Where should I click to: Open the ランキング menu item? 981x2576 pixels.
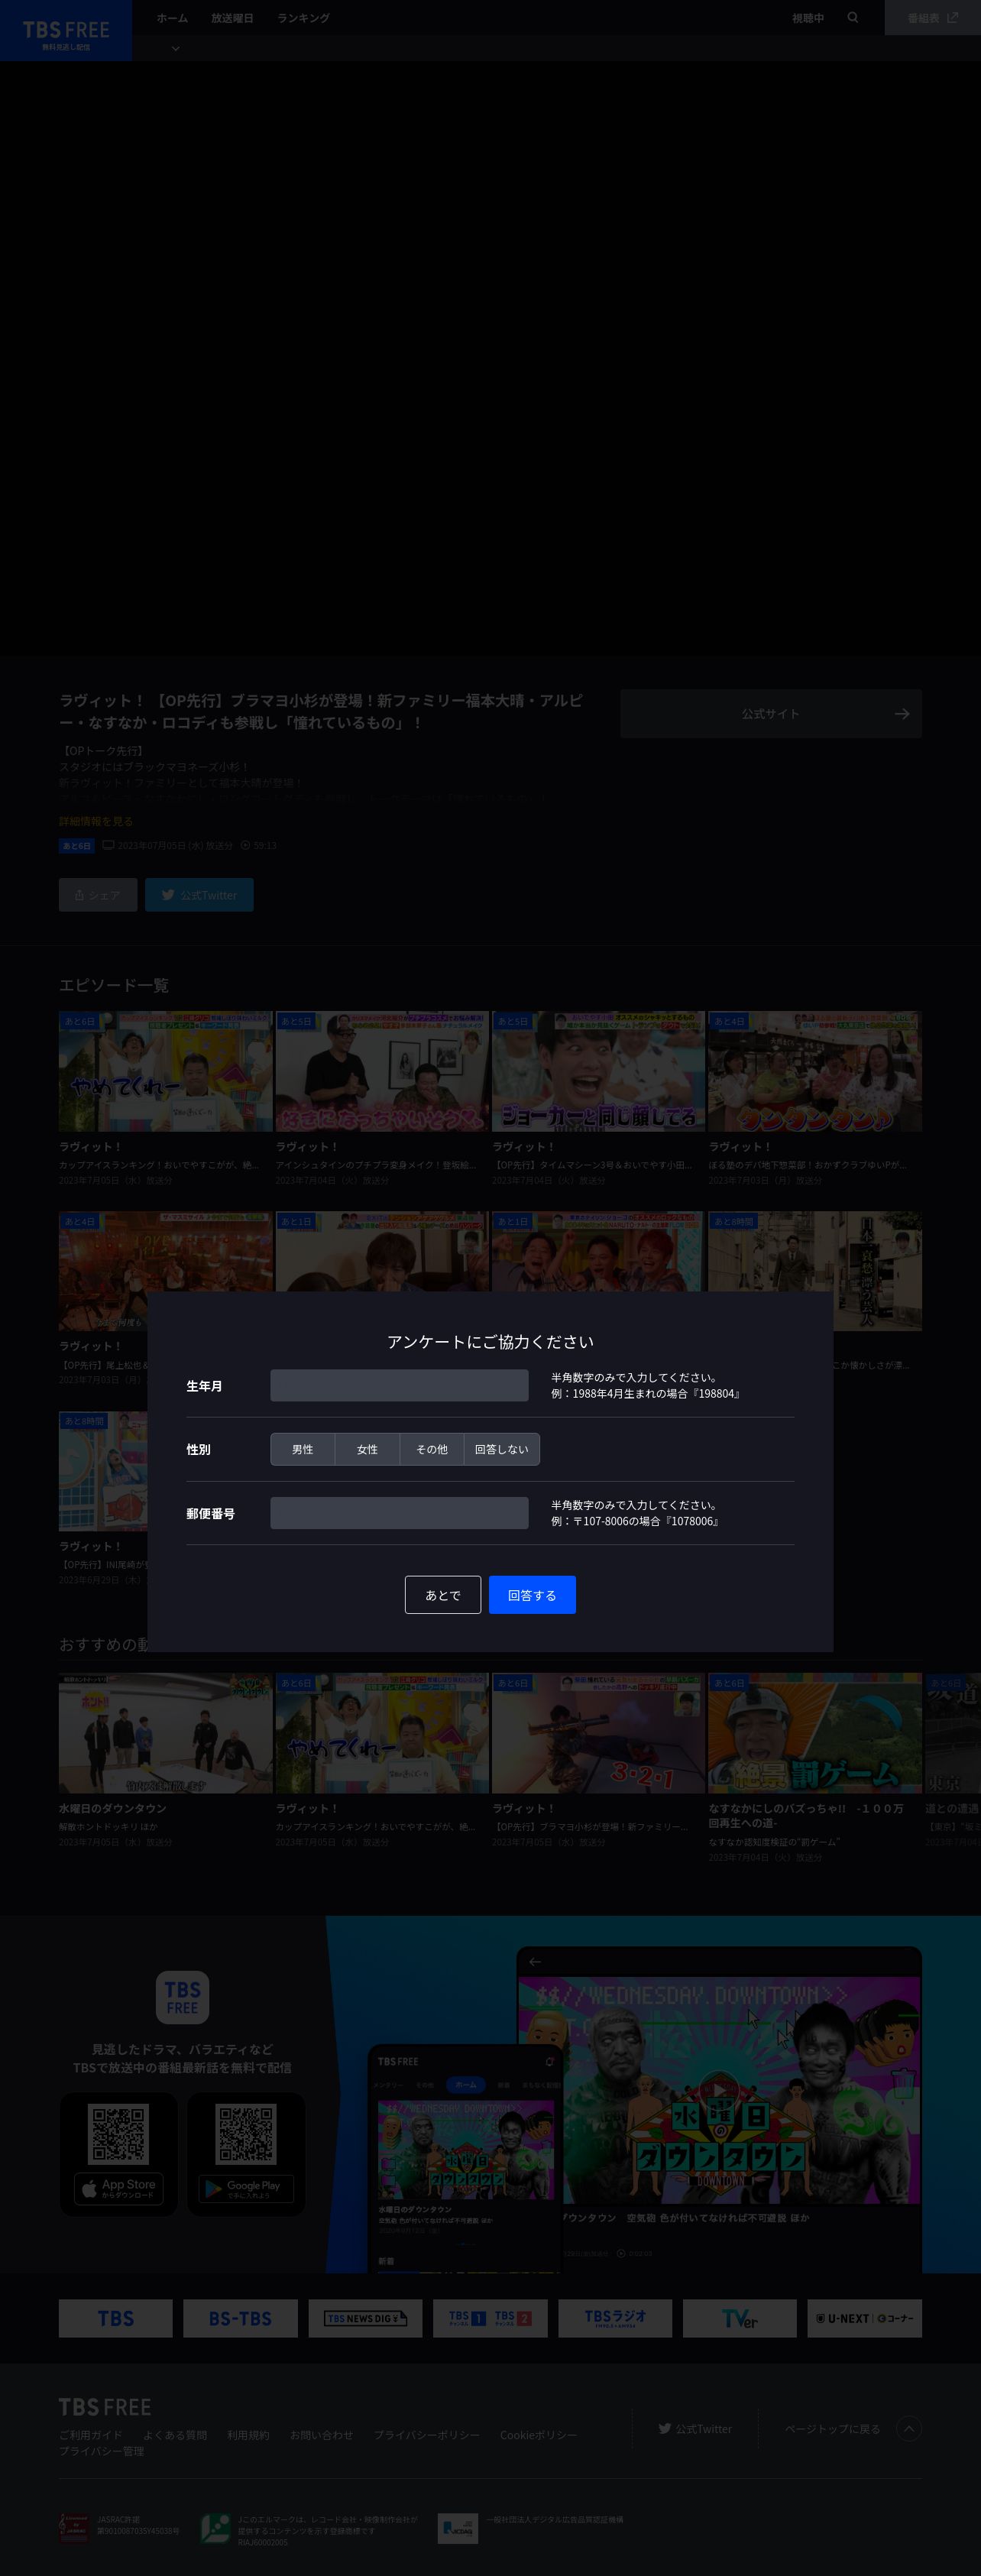coord(303,18)
